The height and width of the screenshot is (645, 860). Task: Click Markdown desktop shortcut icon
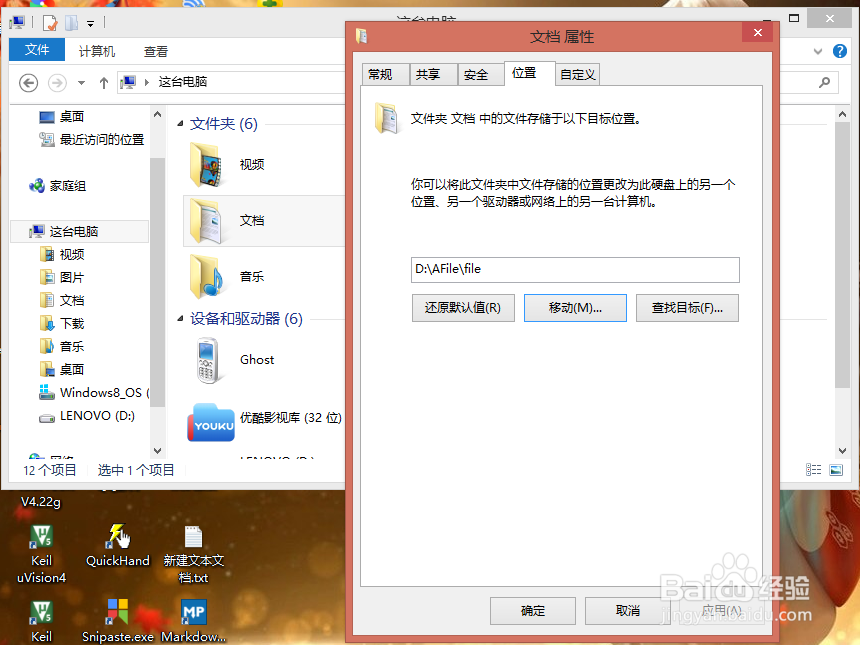click(194, 620)
